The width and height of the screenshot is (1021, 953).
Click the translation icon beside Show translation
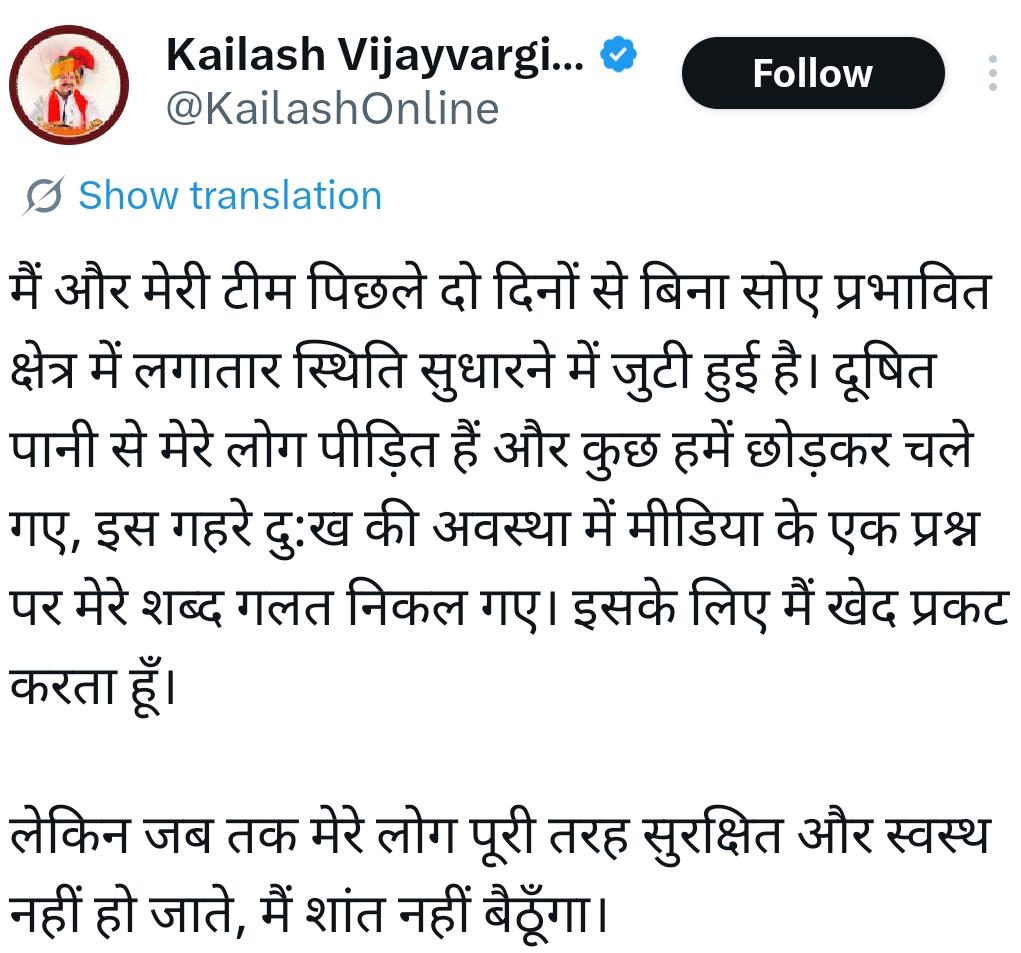click(43, 196)
